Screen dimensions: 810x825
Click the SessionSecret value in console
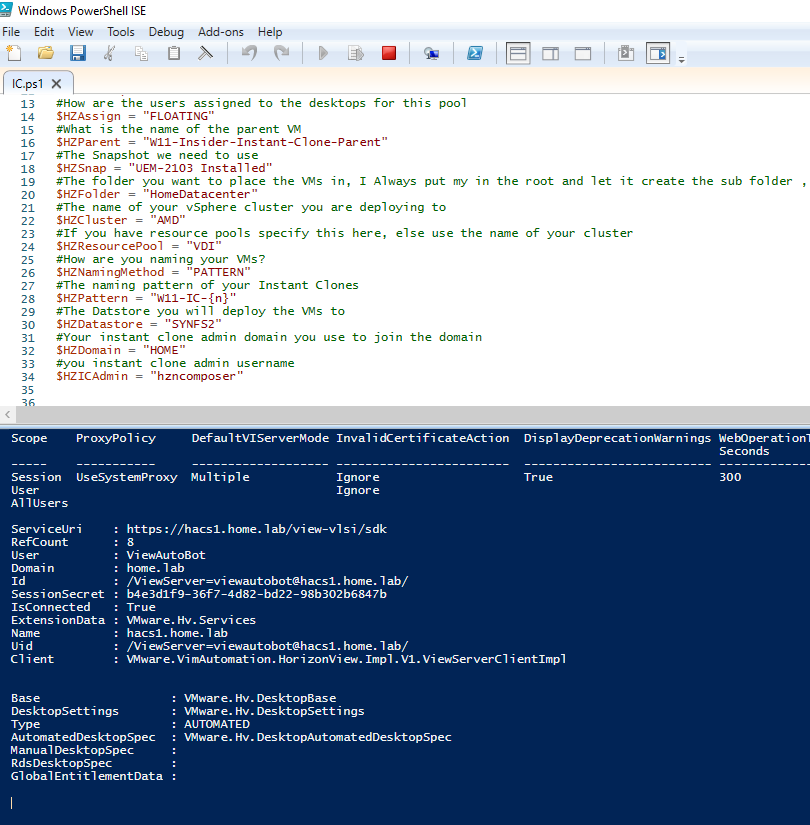257,594
